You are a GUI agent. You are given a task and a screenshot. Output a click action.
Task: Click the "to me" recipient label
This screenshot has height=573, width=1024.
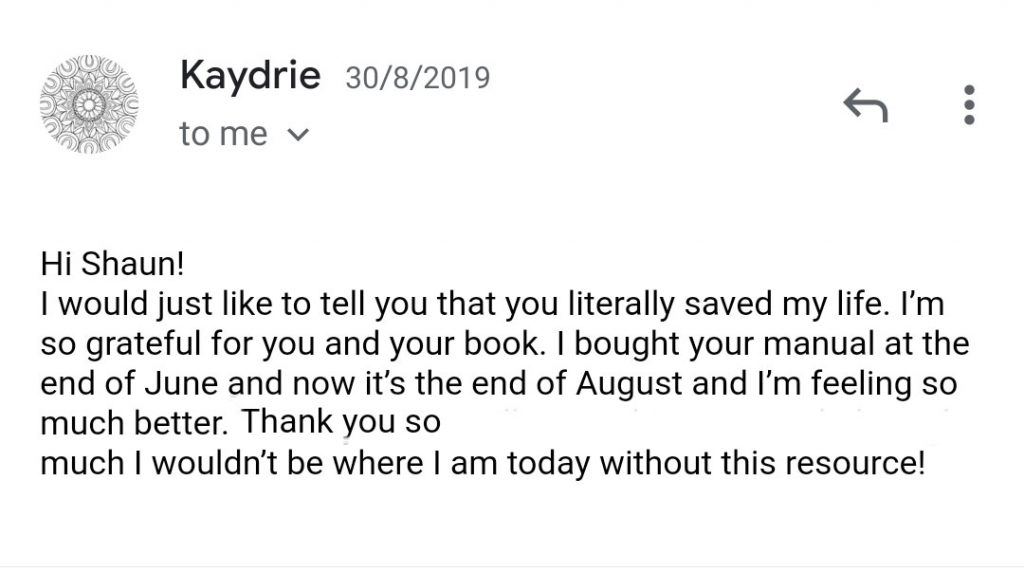click(223, 134)
